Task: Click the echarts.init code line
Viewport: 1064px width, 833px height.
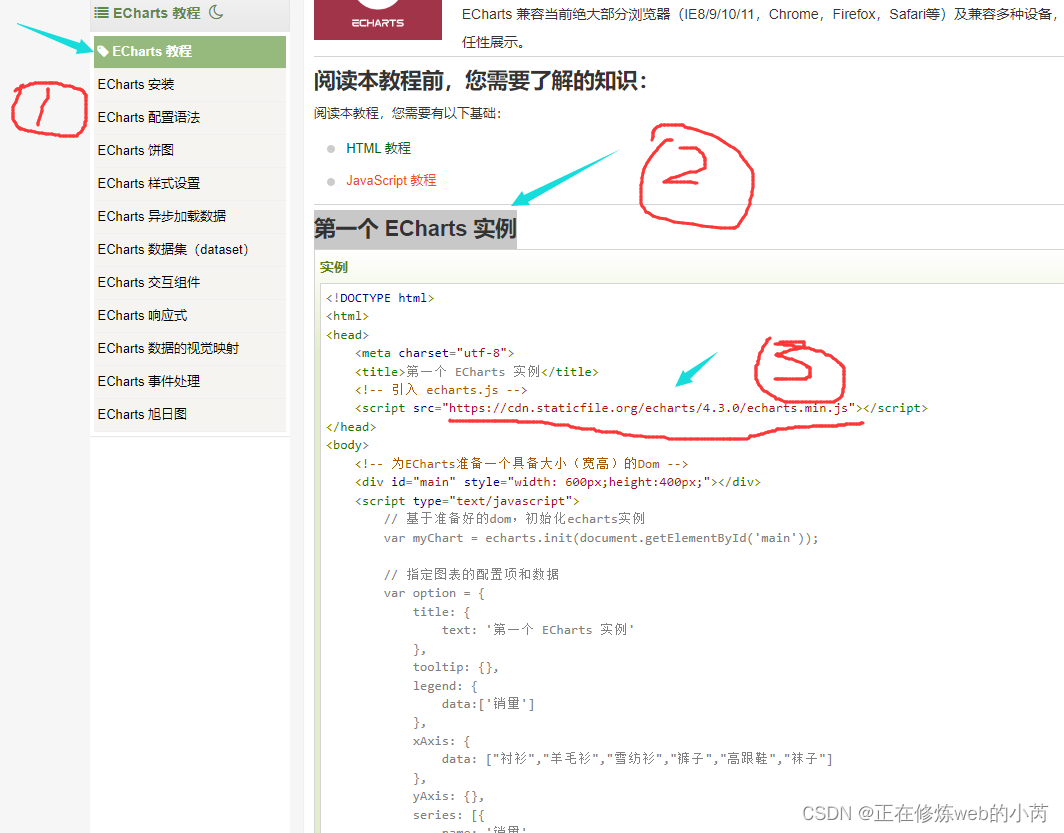Action: tap(601, 538)
